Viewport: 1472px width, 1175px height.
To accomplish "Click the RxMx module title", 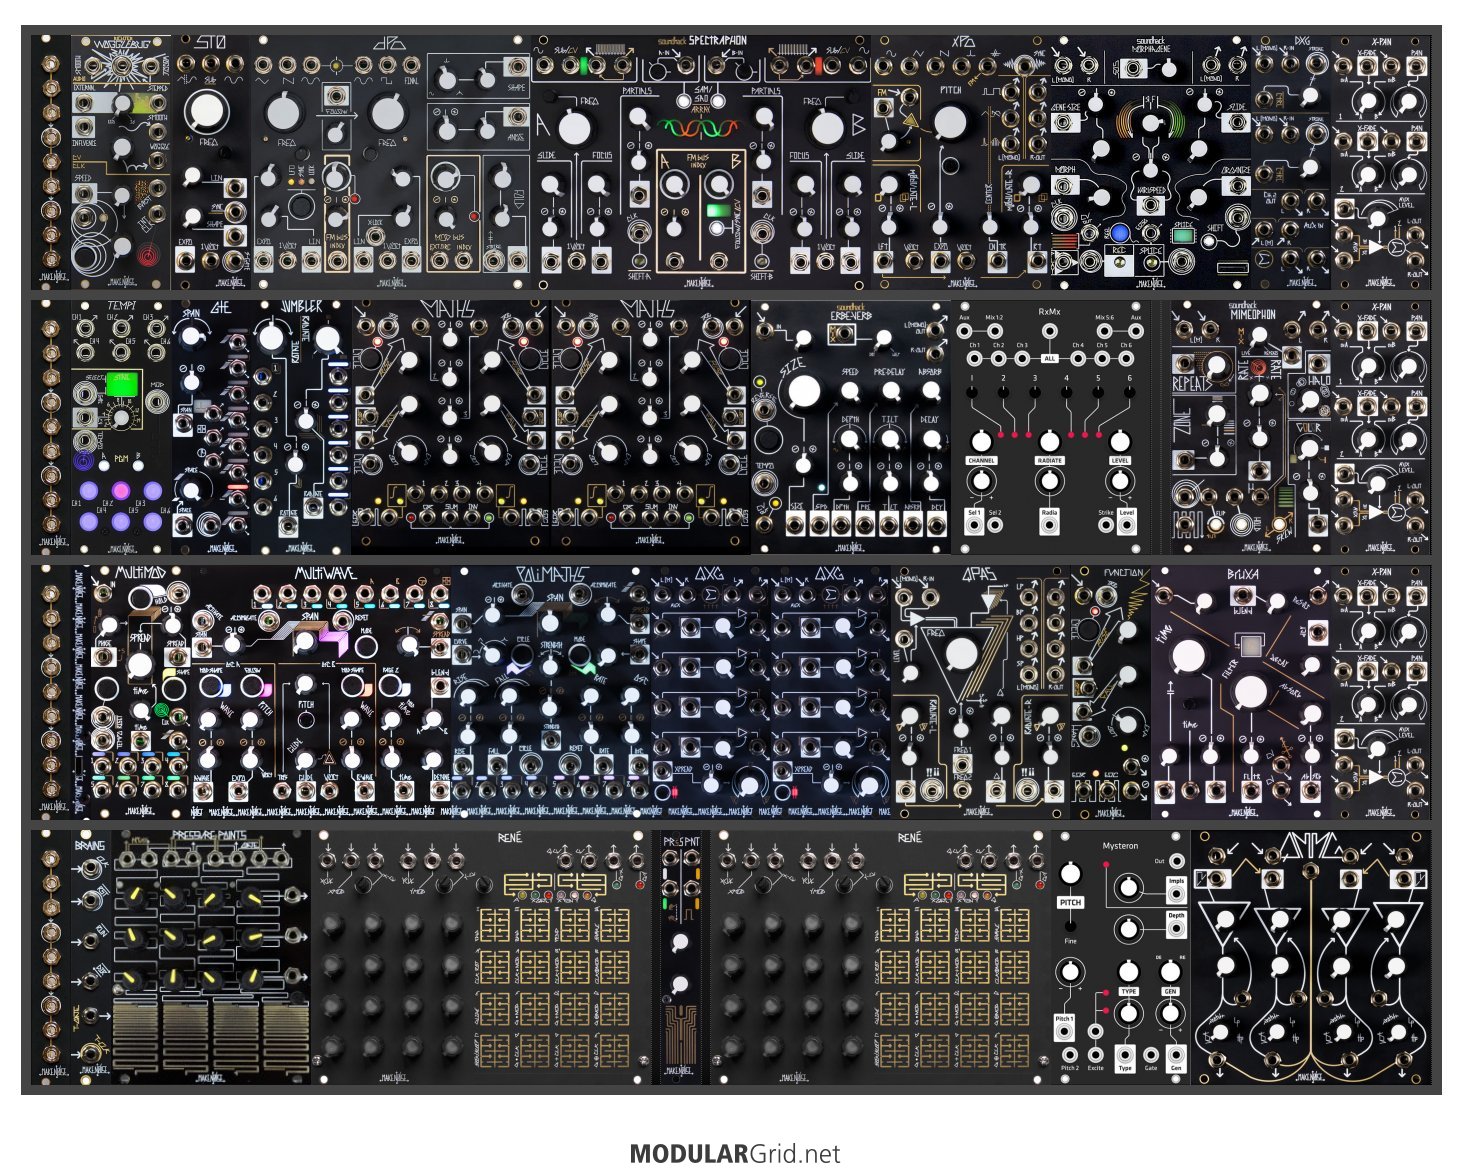I will 1049,311.
